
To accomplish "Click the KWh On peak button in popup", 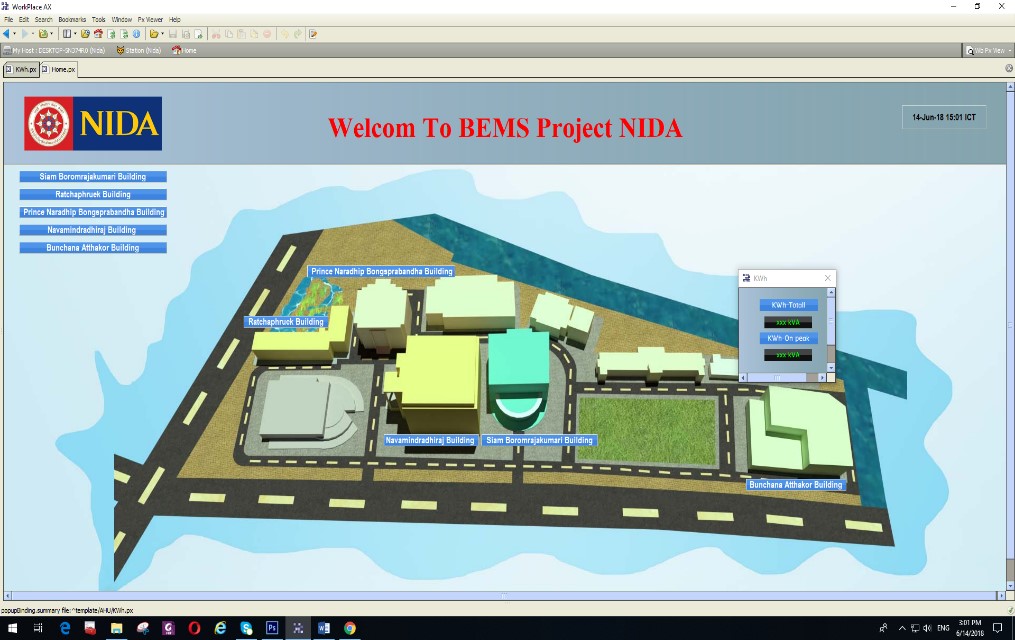I will 788,338.
